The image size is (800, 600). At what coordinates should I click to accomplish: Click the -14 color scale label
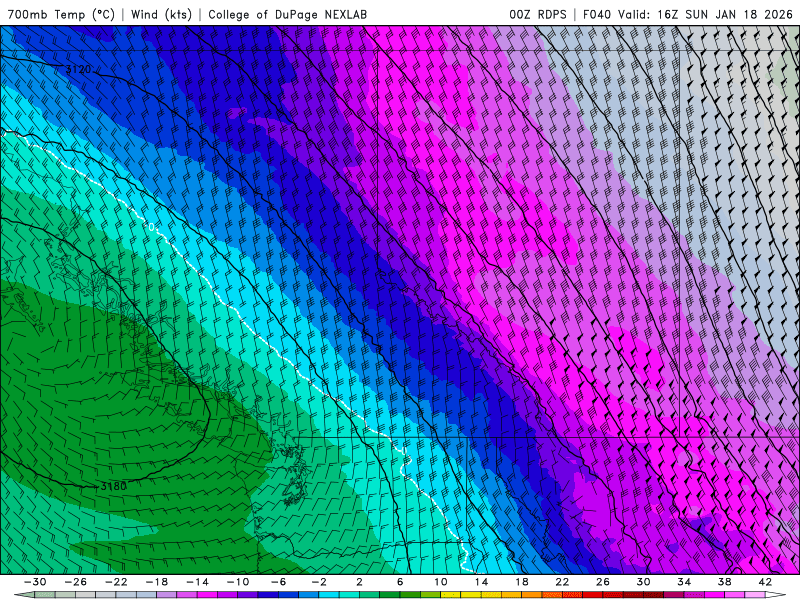pos(197,582)
